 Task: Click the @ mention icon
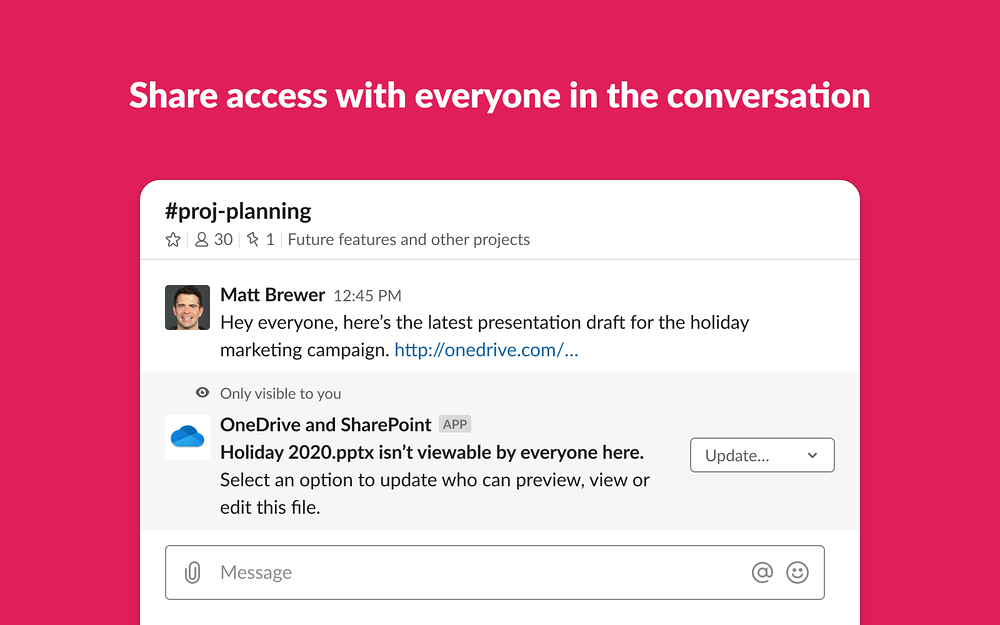coord(762,572)
